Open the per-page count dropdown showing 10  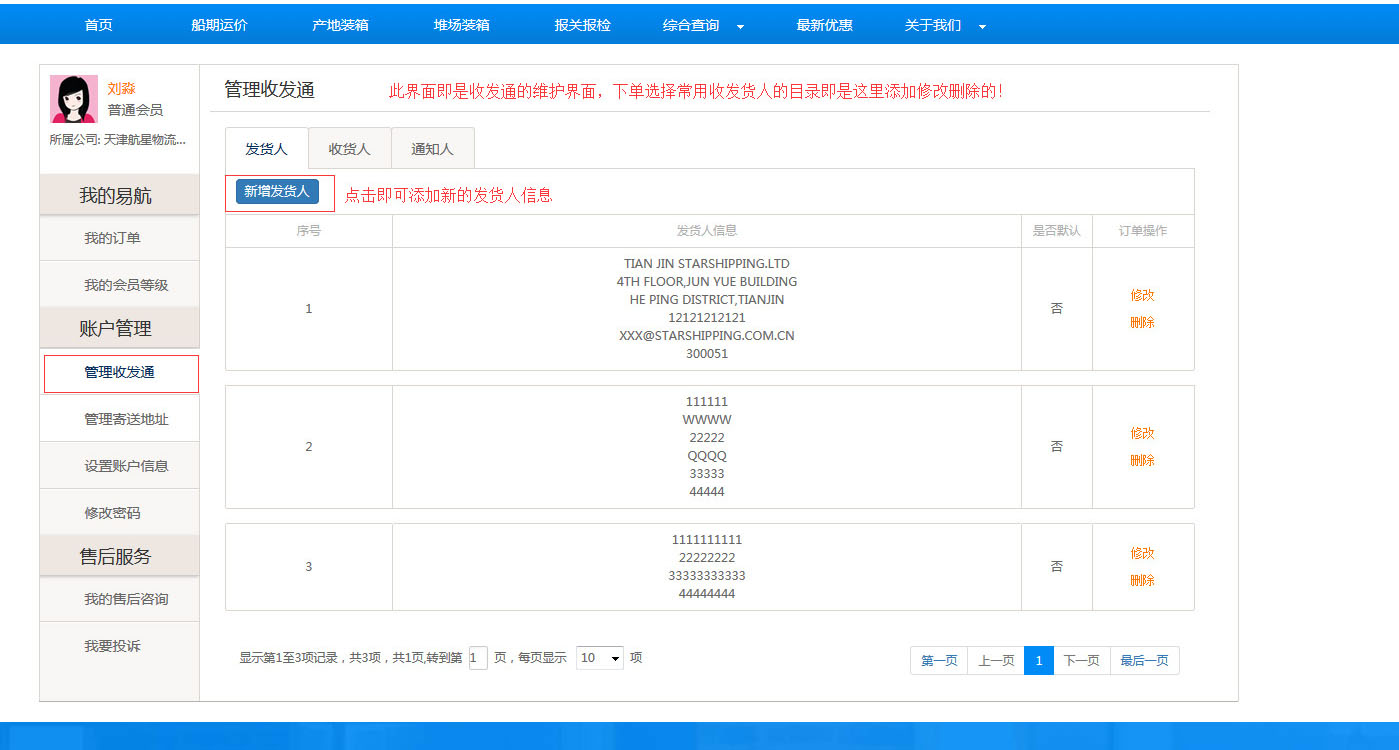[x=600, y=658]
